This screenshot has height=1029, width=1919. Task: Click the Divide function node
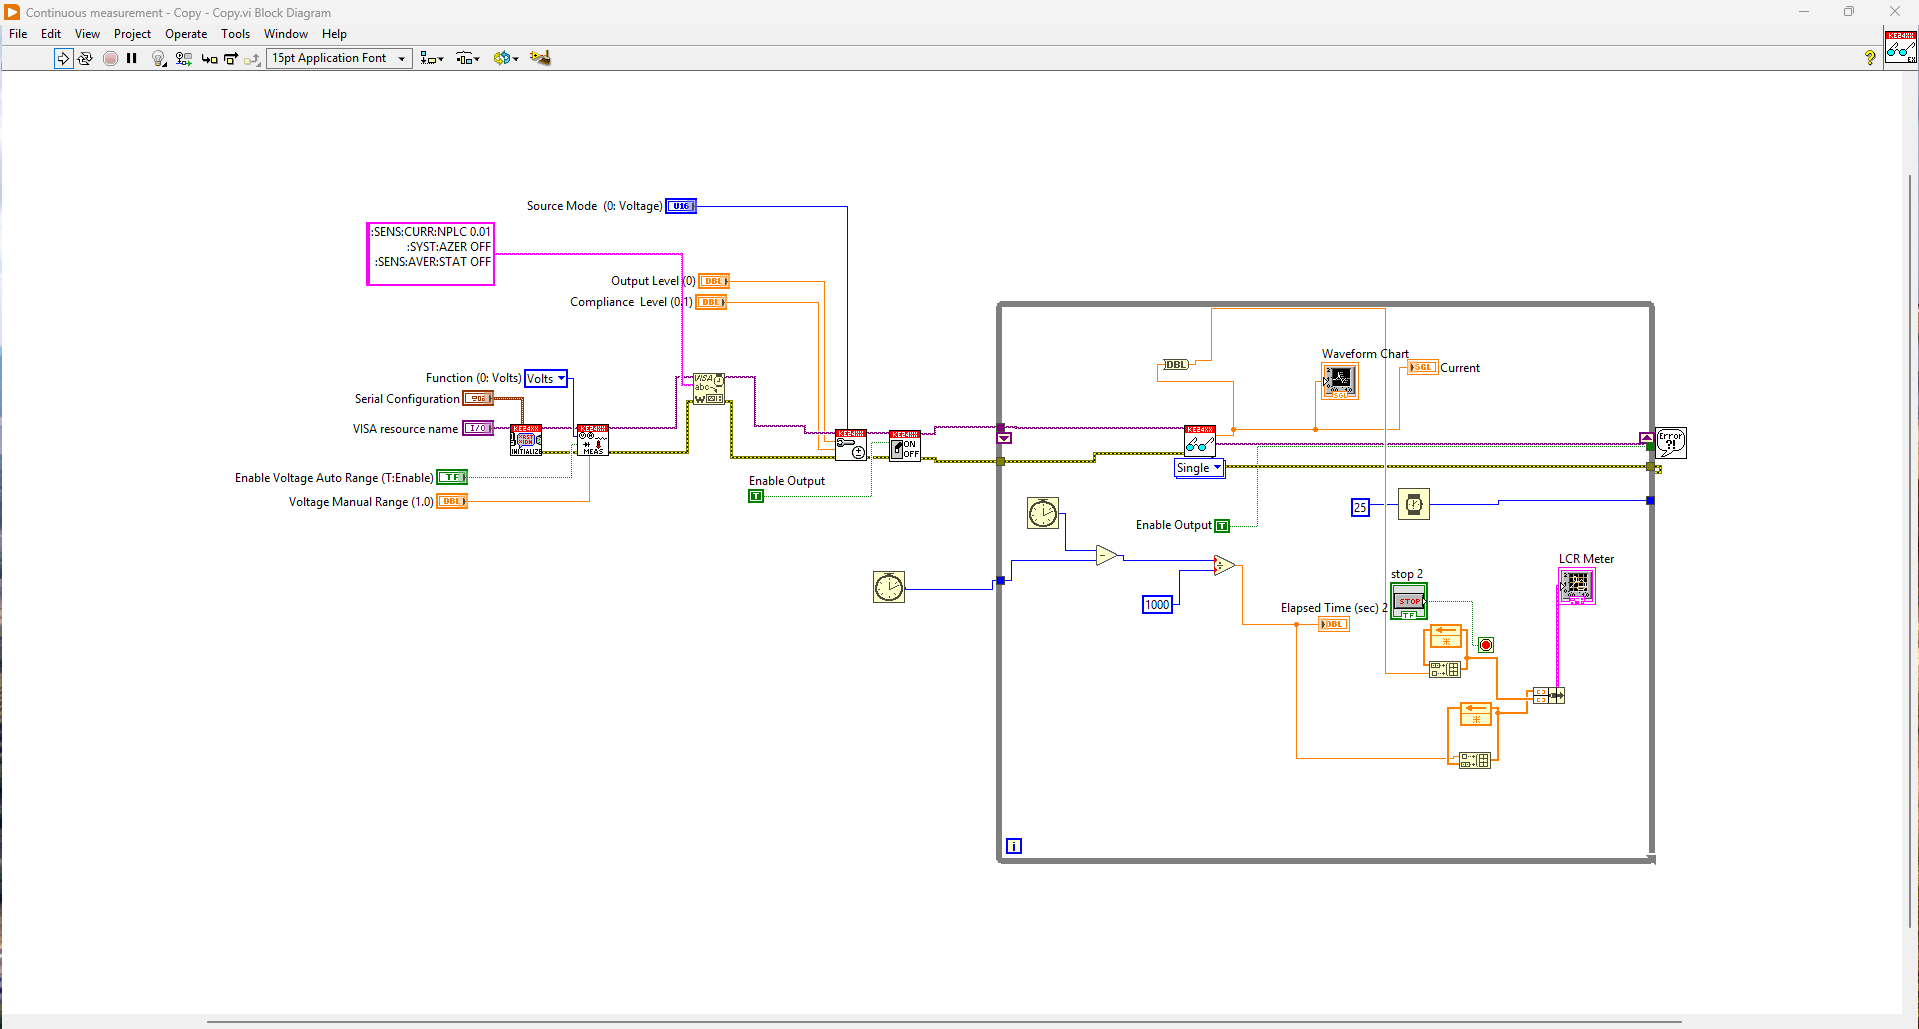click(x=1224, y=565)
